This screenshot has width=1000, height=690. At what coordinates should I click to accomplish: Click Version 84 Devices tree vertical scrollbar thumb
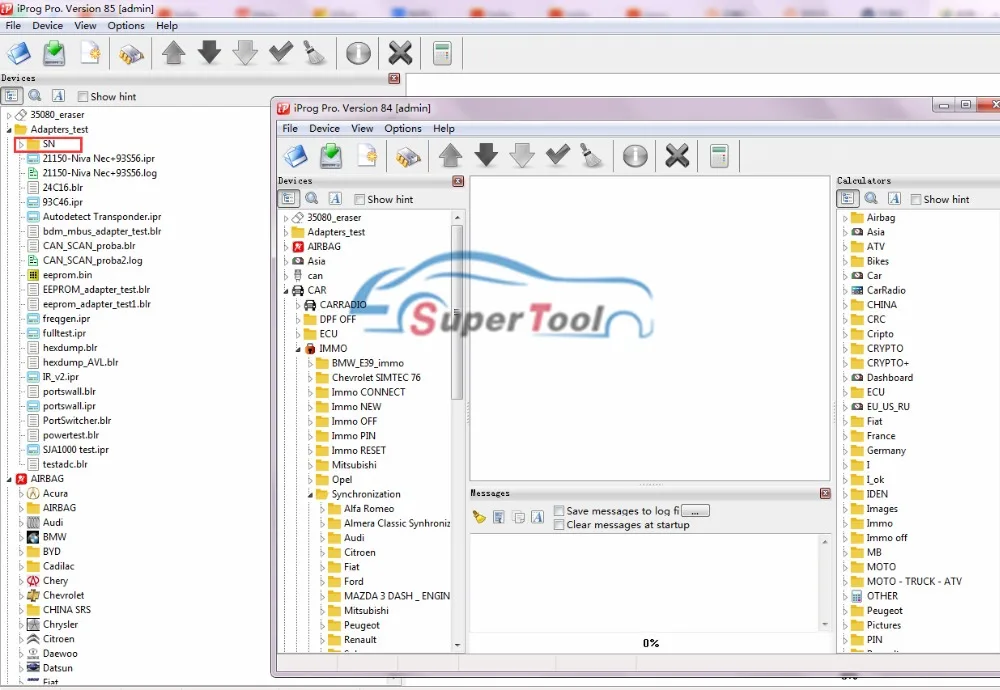[x=457, y=311]
